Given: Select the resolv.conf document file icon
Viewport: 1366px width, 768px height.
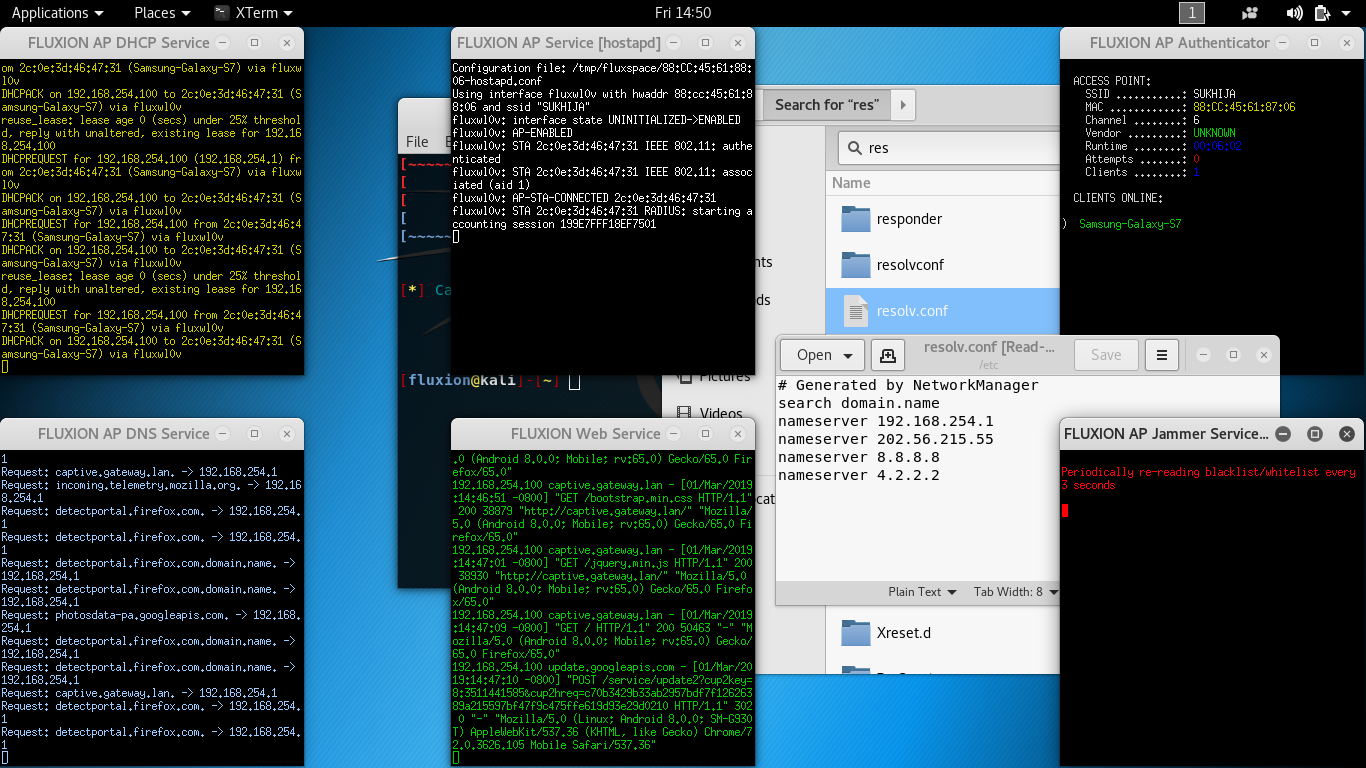Looking at the screenshot, I should (856, 311).
